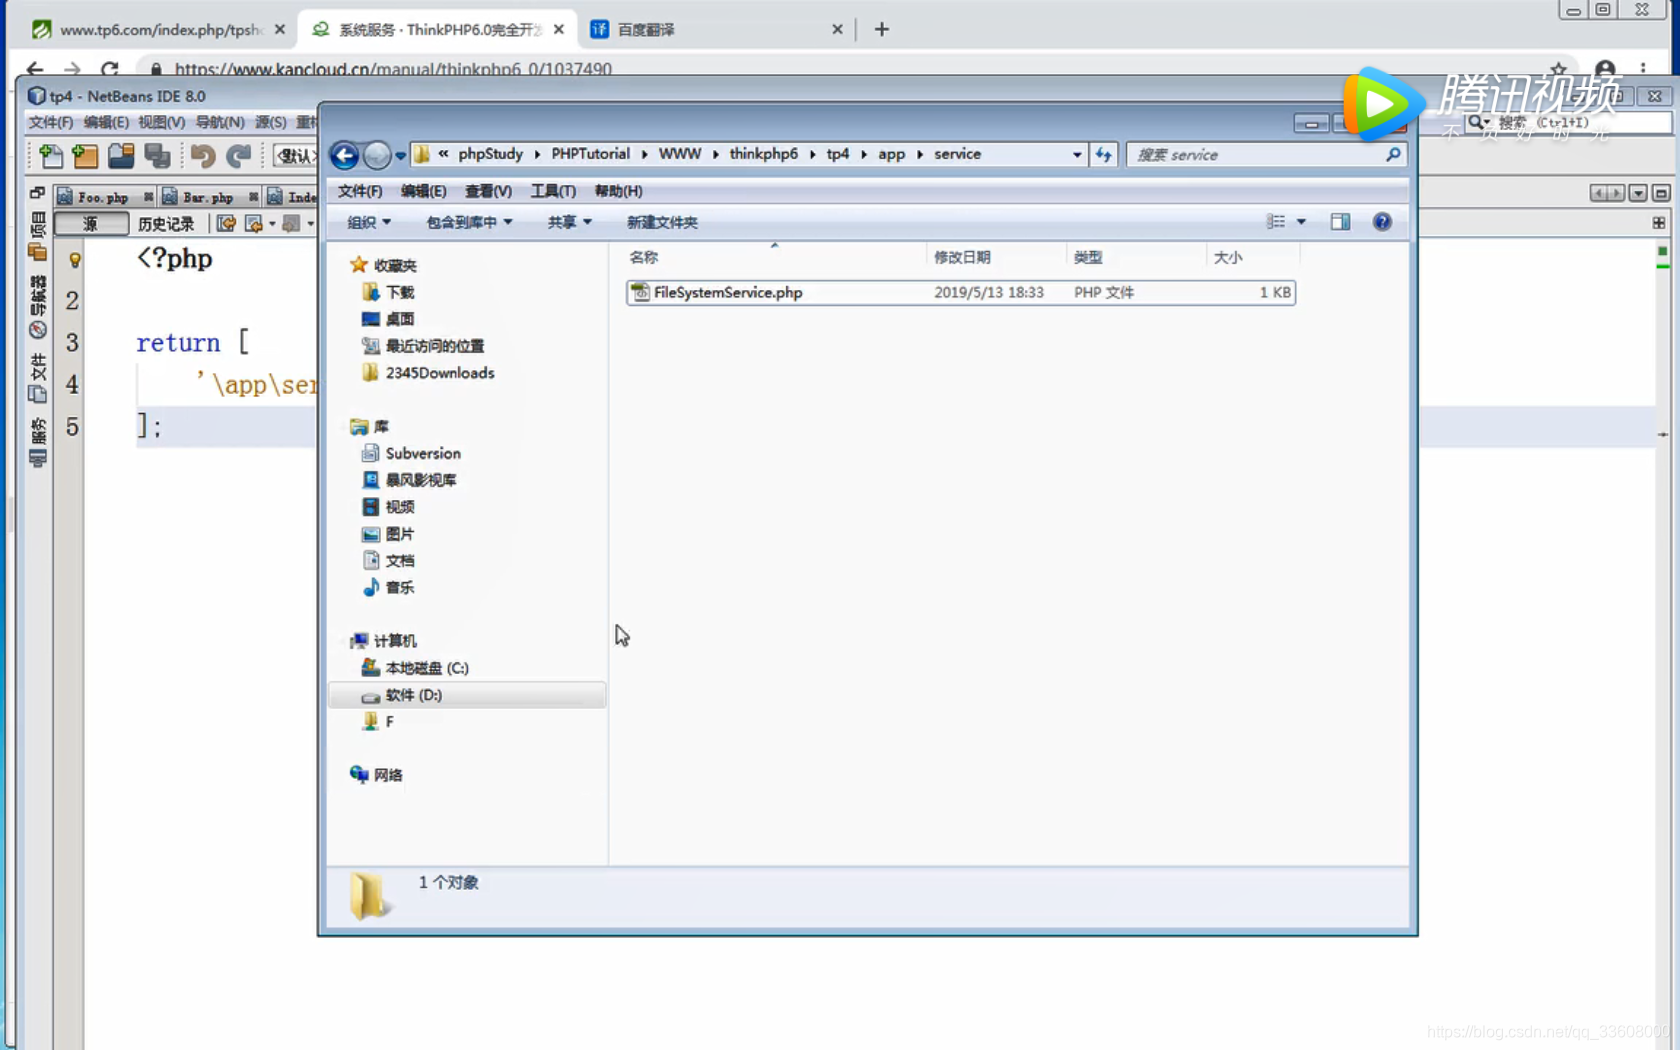
Task: Open NetBeans Navigator side panel
Action: coord(38,308)
